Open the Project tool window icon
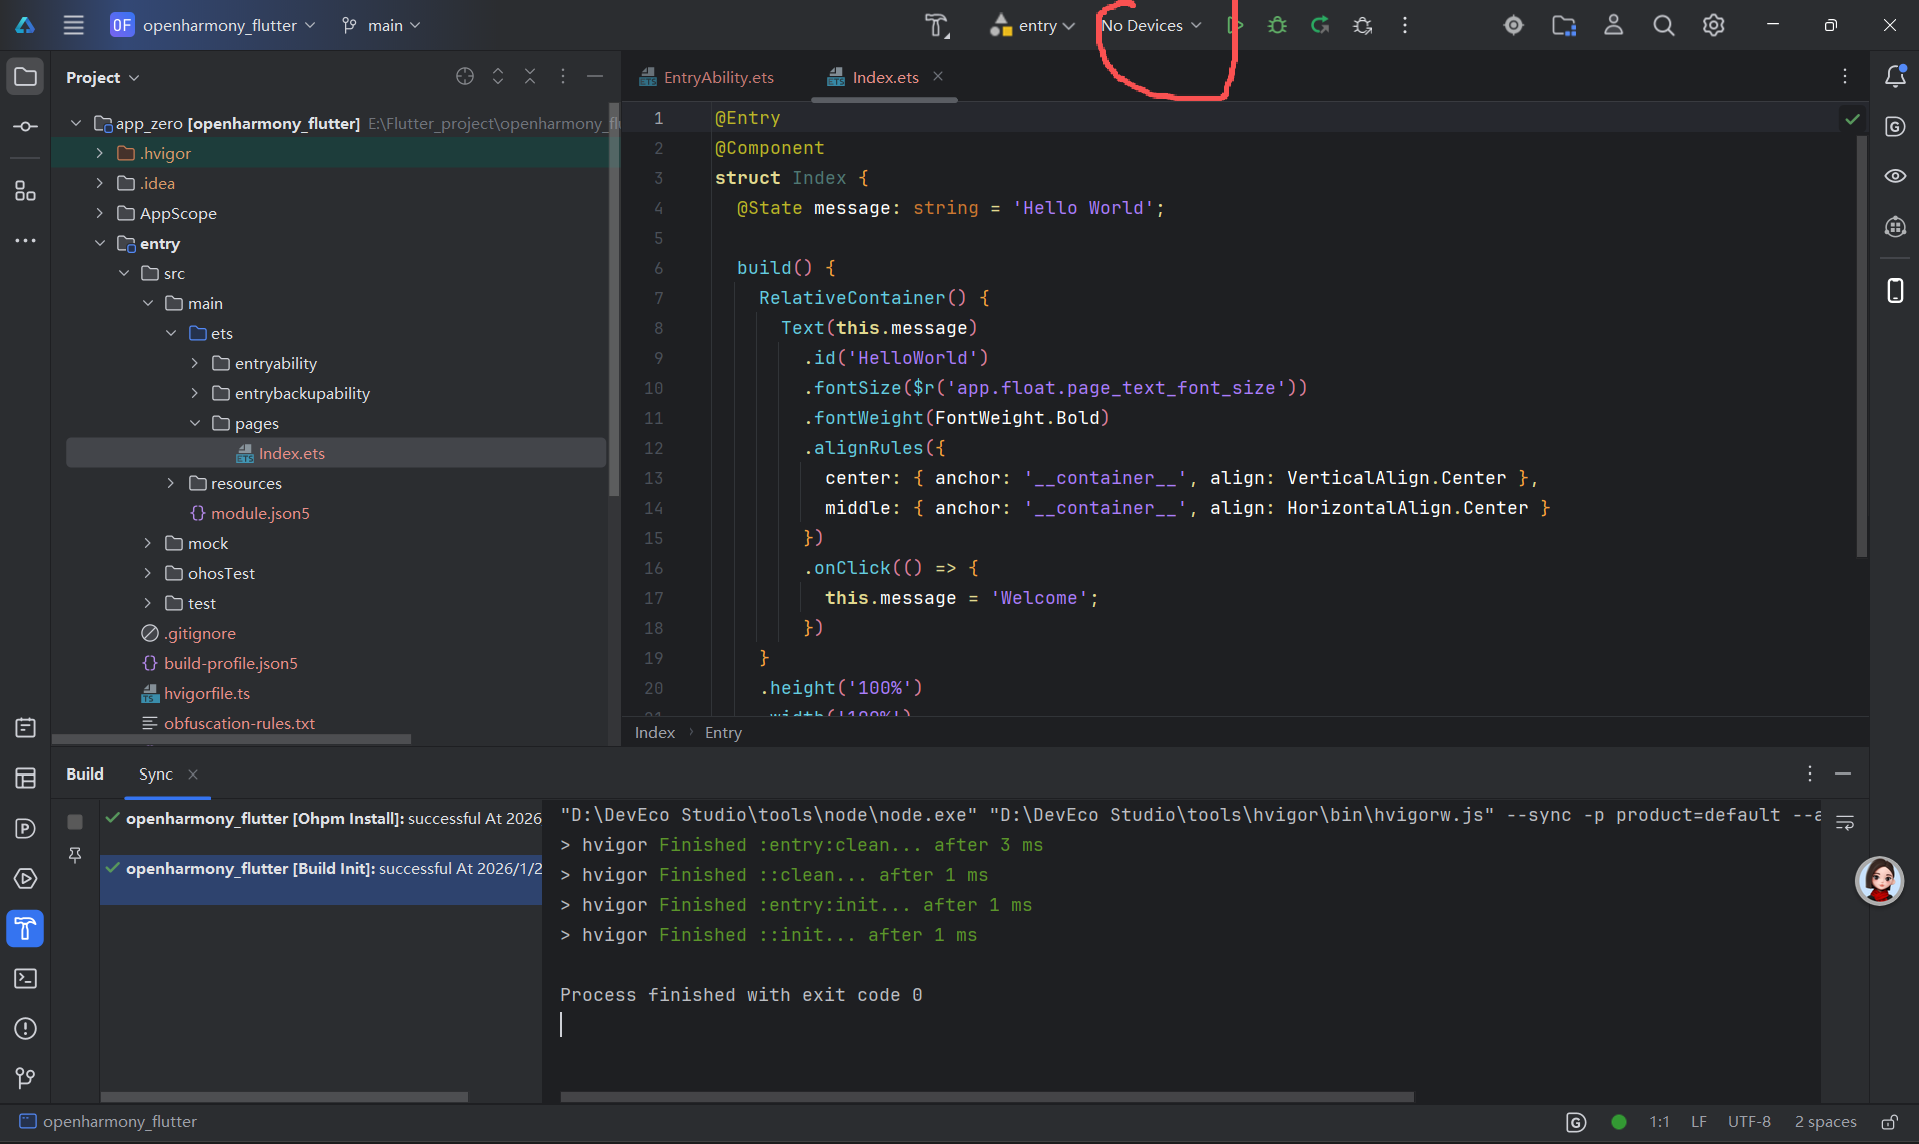 click(x=26, y=77)
